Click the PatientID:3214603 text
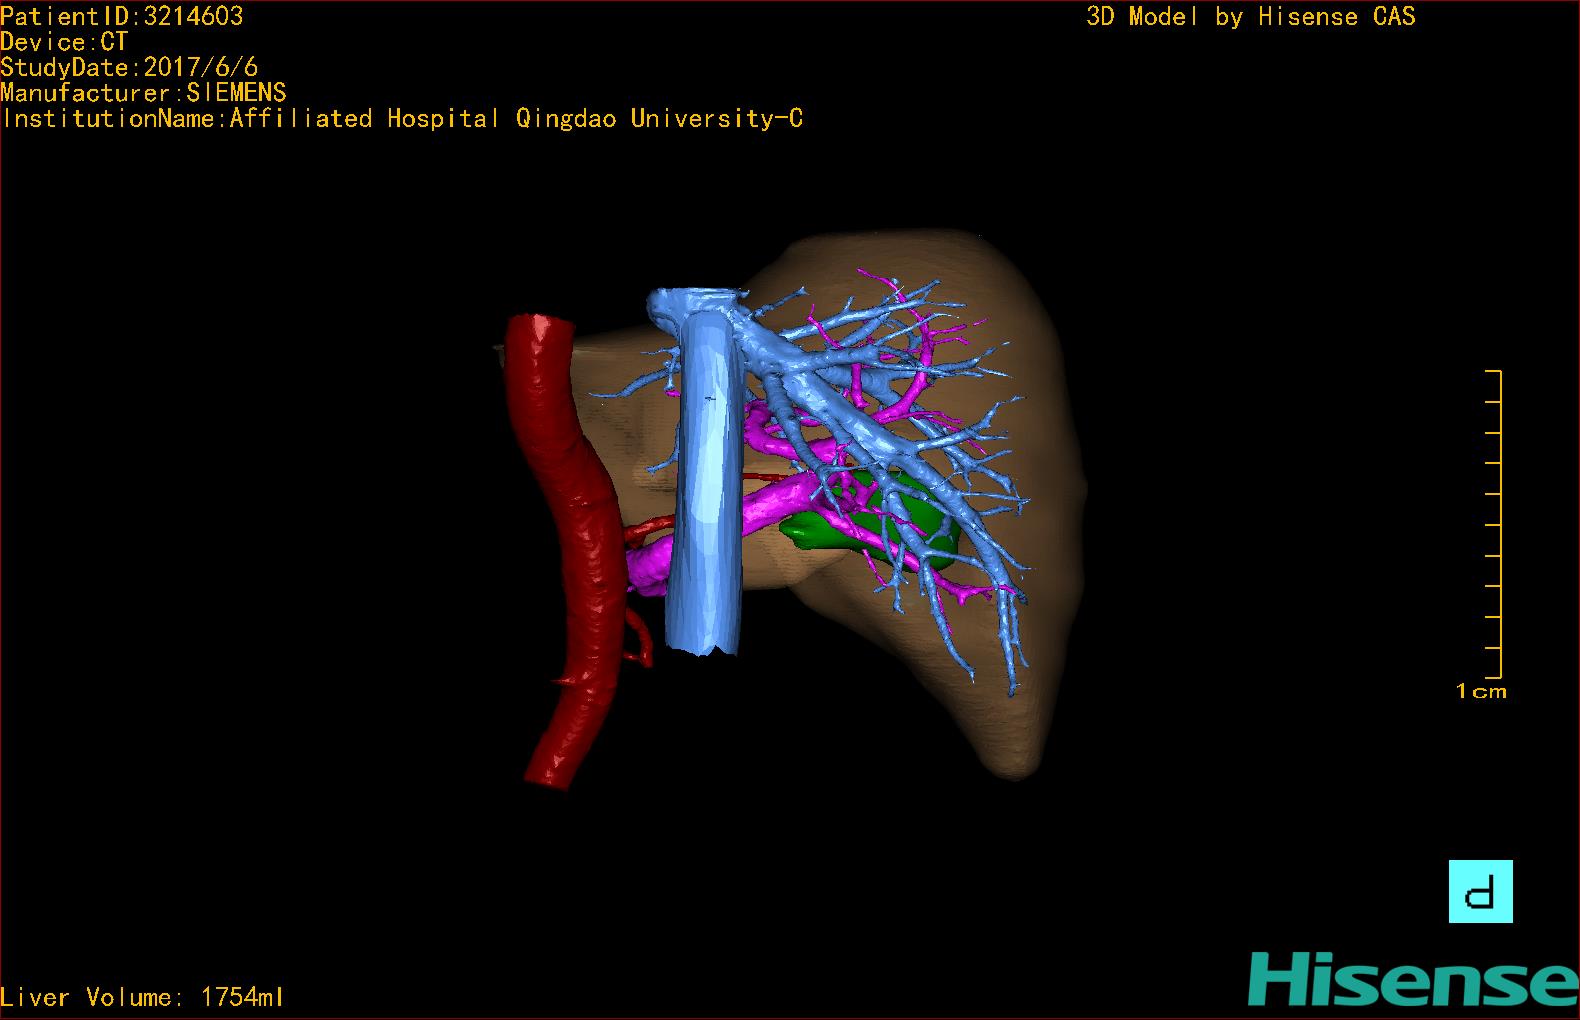This screenshot has width=1580, height=1020. point(122,16)
